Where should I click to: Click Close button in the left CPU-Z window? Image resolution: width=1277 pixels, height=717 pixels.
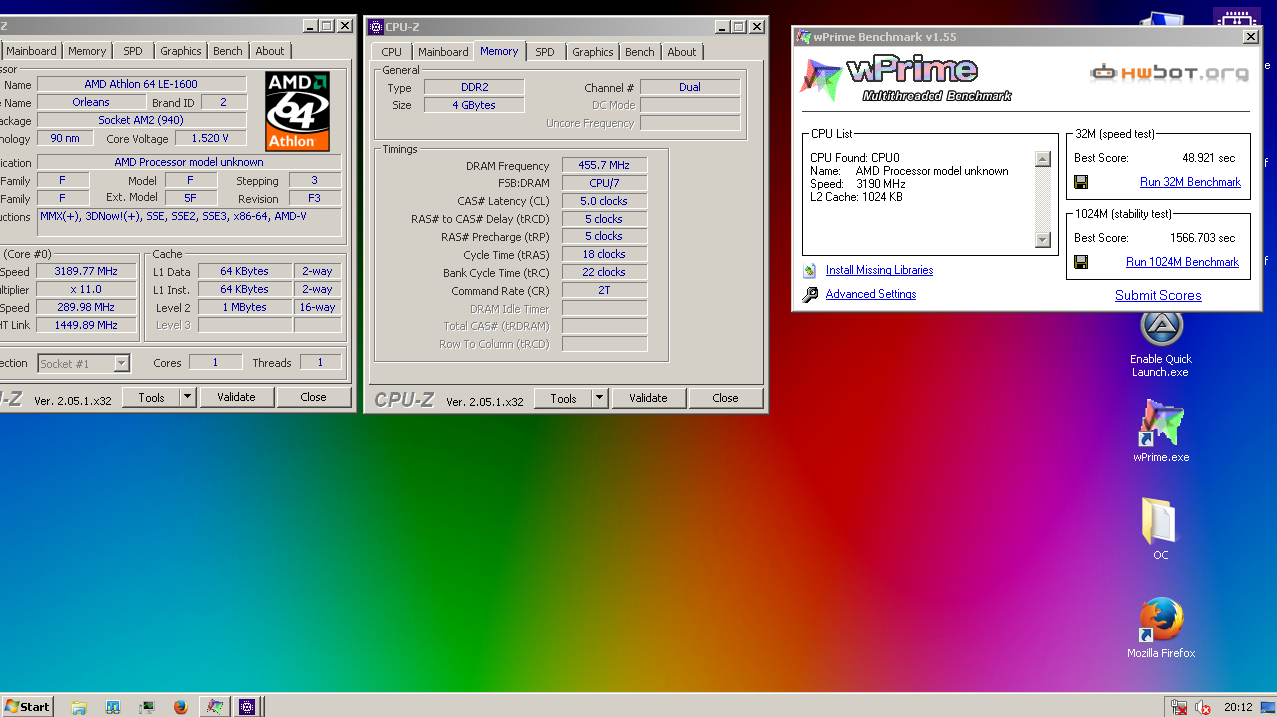pyautogui.click(x=314, y=397)
